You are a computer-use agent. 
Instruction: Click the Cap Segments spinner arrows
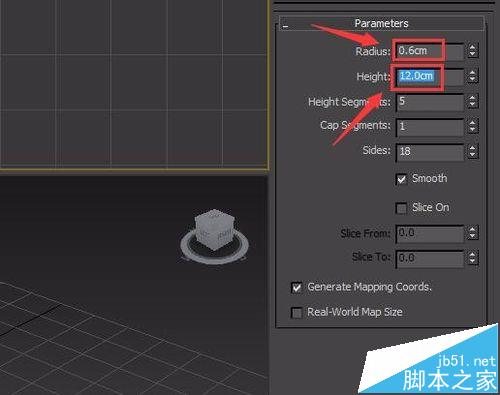[x=472, y=126]
